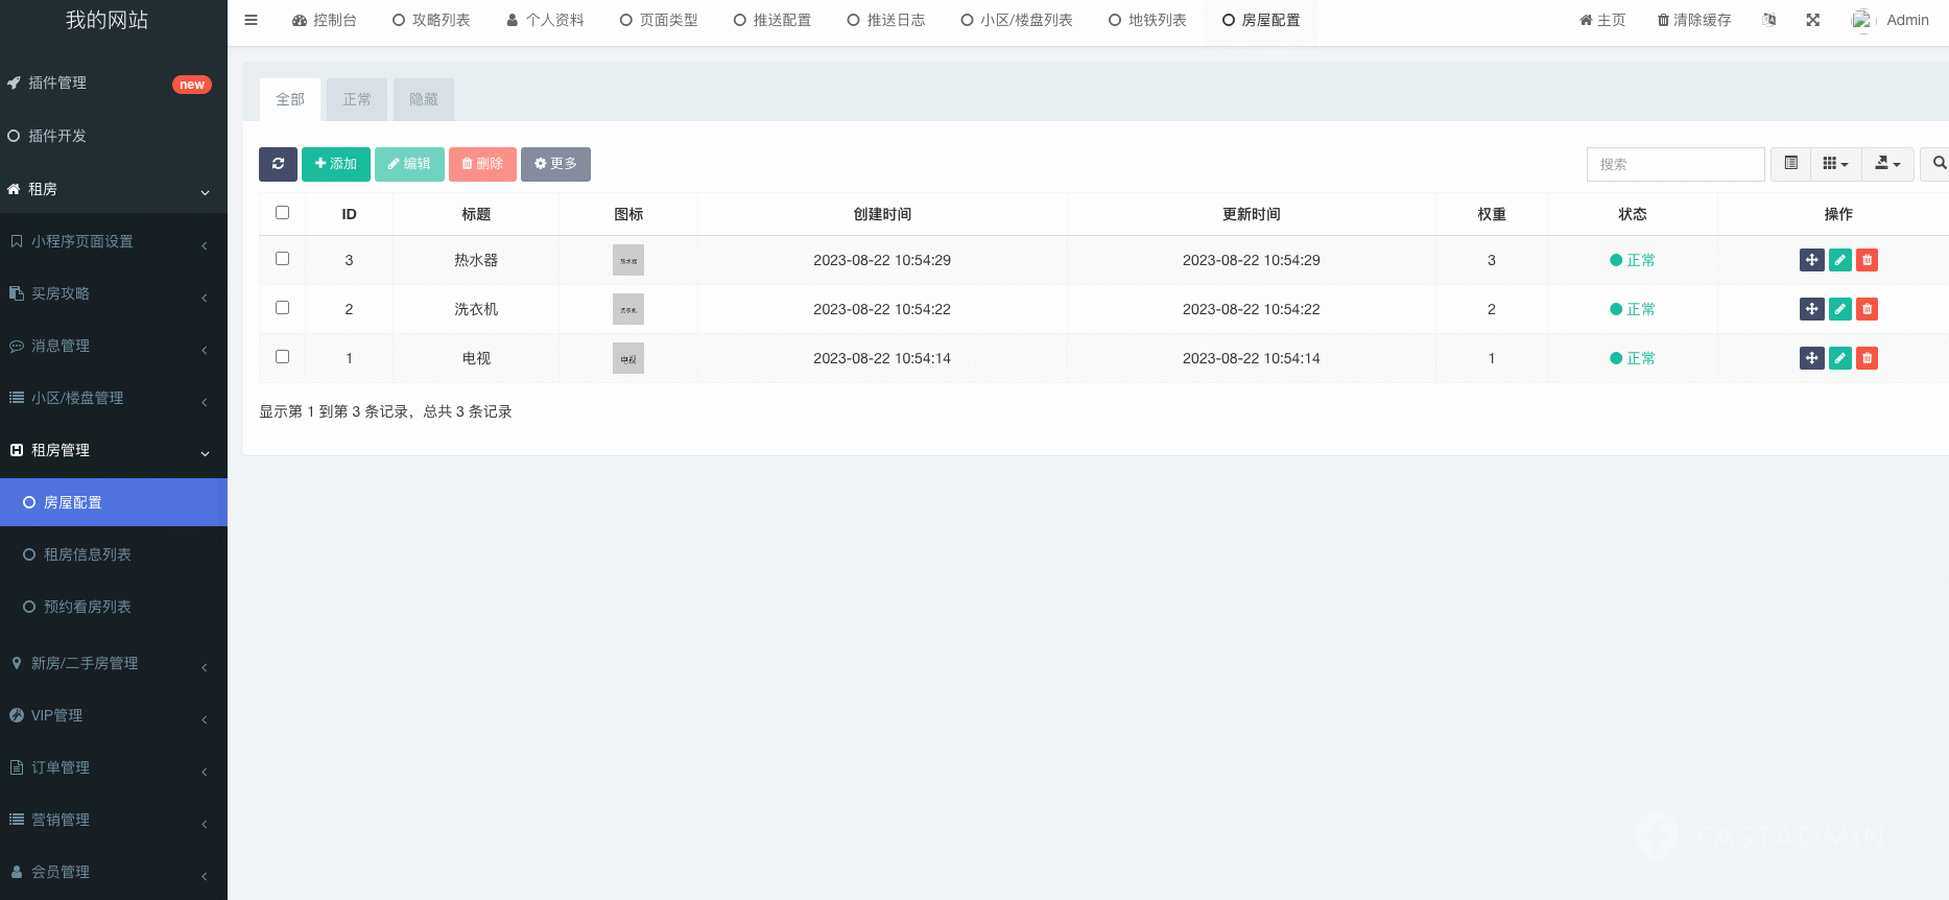Switch to the 正常 filter tab
The width and height of the screenshot is (1949, 900).
tap(357, 100)
